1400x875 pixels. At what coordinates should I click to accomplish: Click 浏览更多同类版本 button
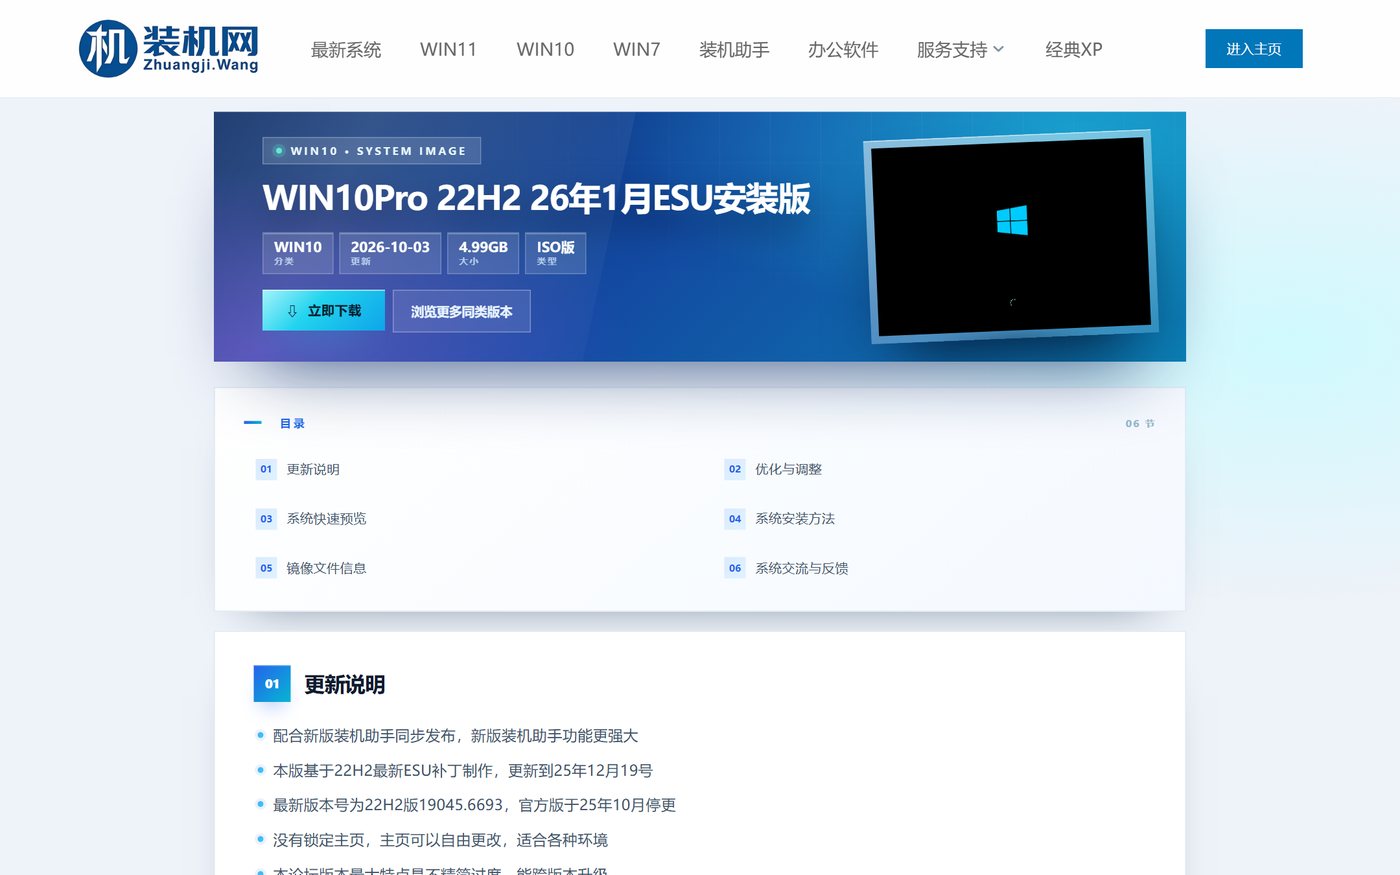(x=461, y=311)
